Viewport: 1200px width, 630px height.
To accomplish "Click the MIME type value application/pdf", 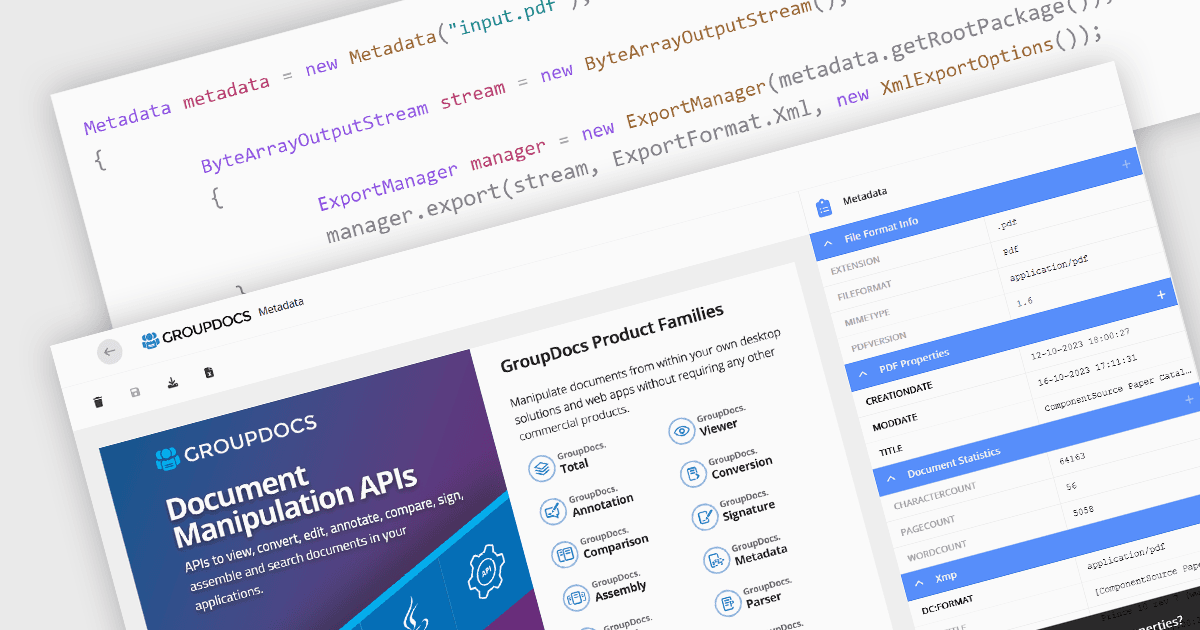I will click(1048, 266).
